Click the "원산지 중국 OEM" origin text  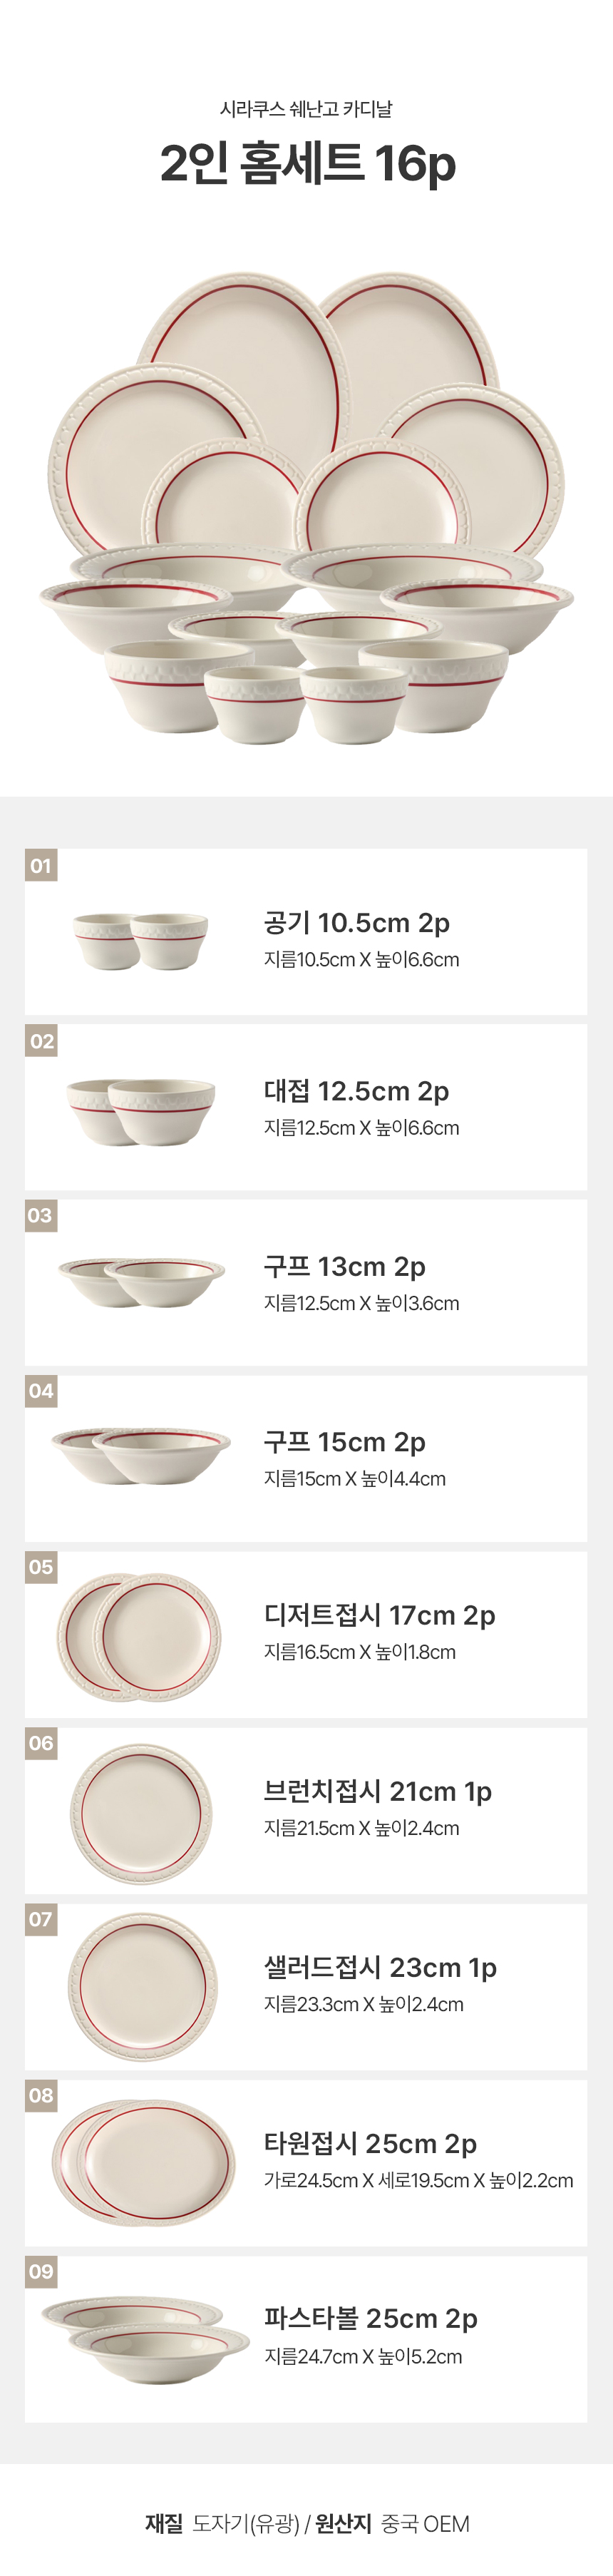392,2523
